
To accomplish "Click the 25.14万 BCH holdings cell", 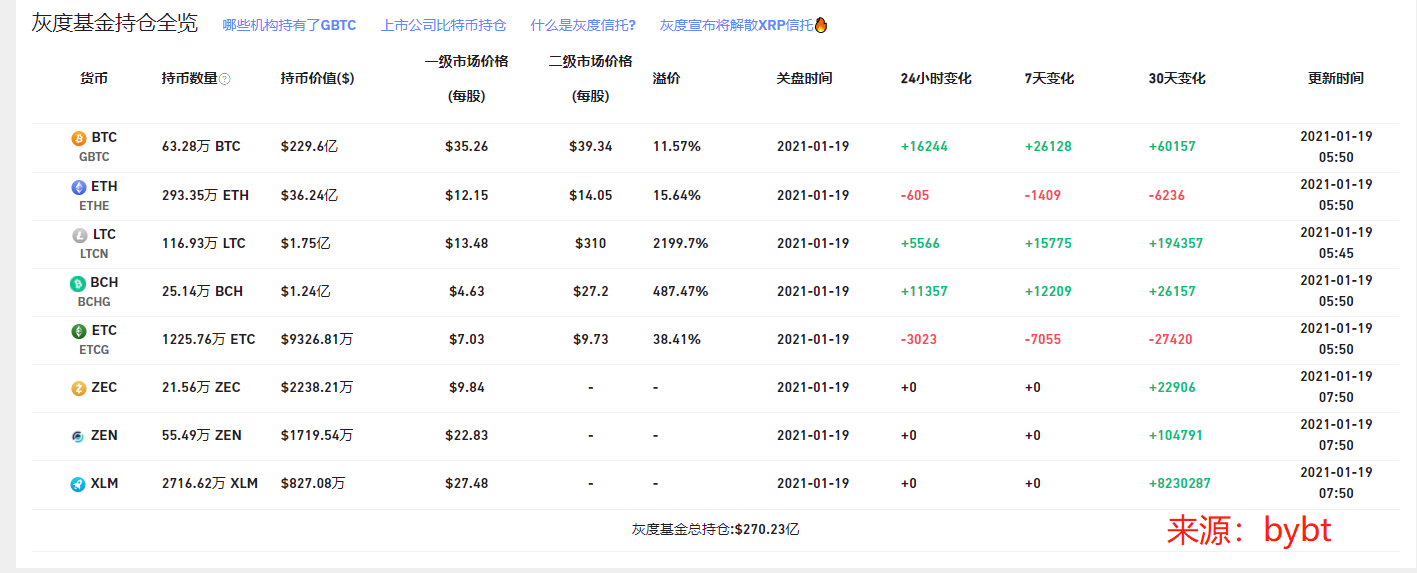I will [x=202, y=291].
